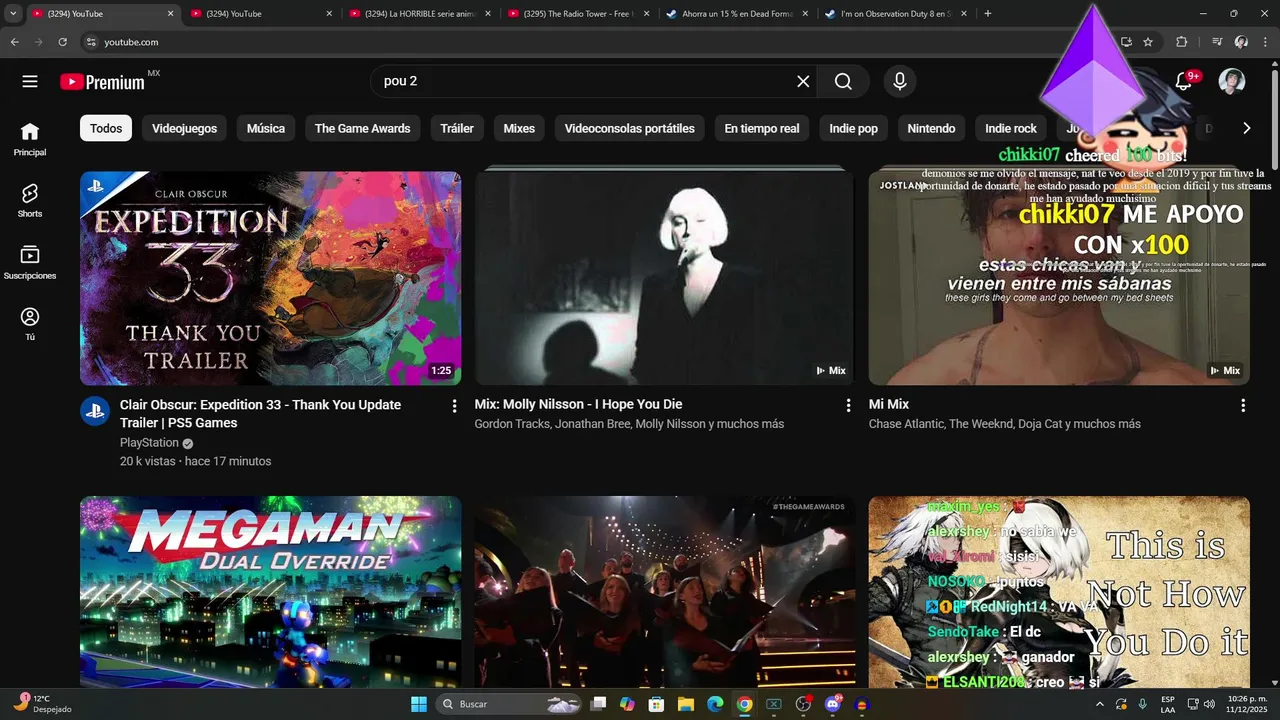Install YouTube app from address bar icon
The height and width of the screenshot is (720, 1280).
(x=1126, y=42)
